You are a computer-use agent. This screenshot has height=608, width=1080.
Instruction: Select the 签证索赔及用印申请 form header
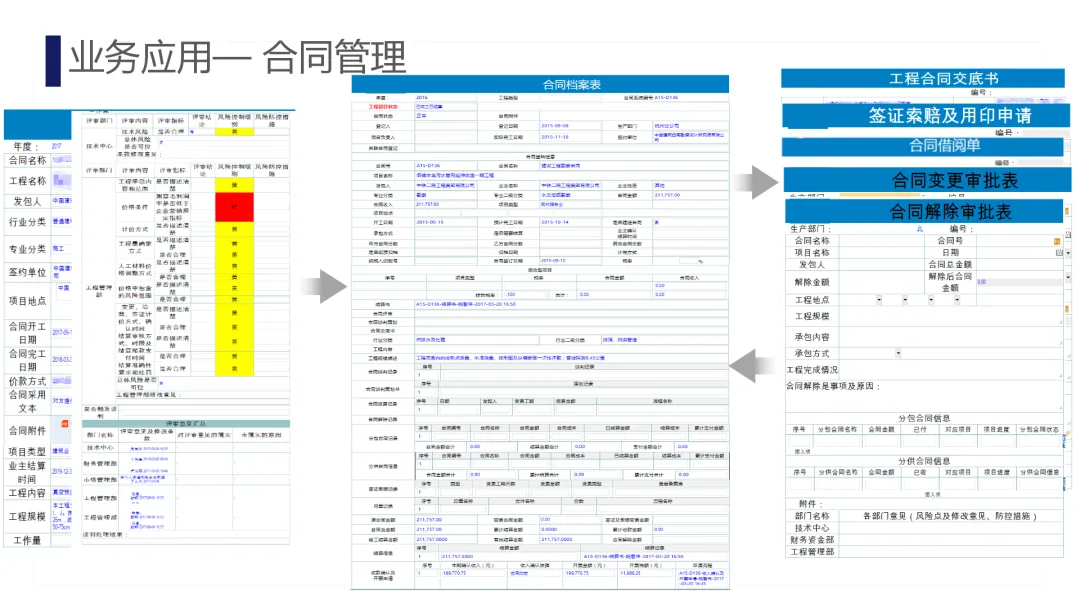(x=926, y=115)
